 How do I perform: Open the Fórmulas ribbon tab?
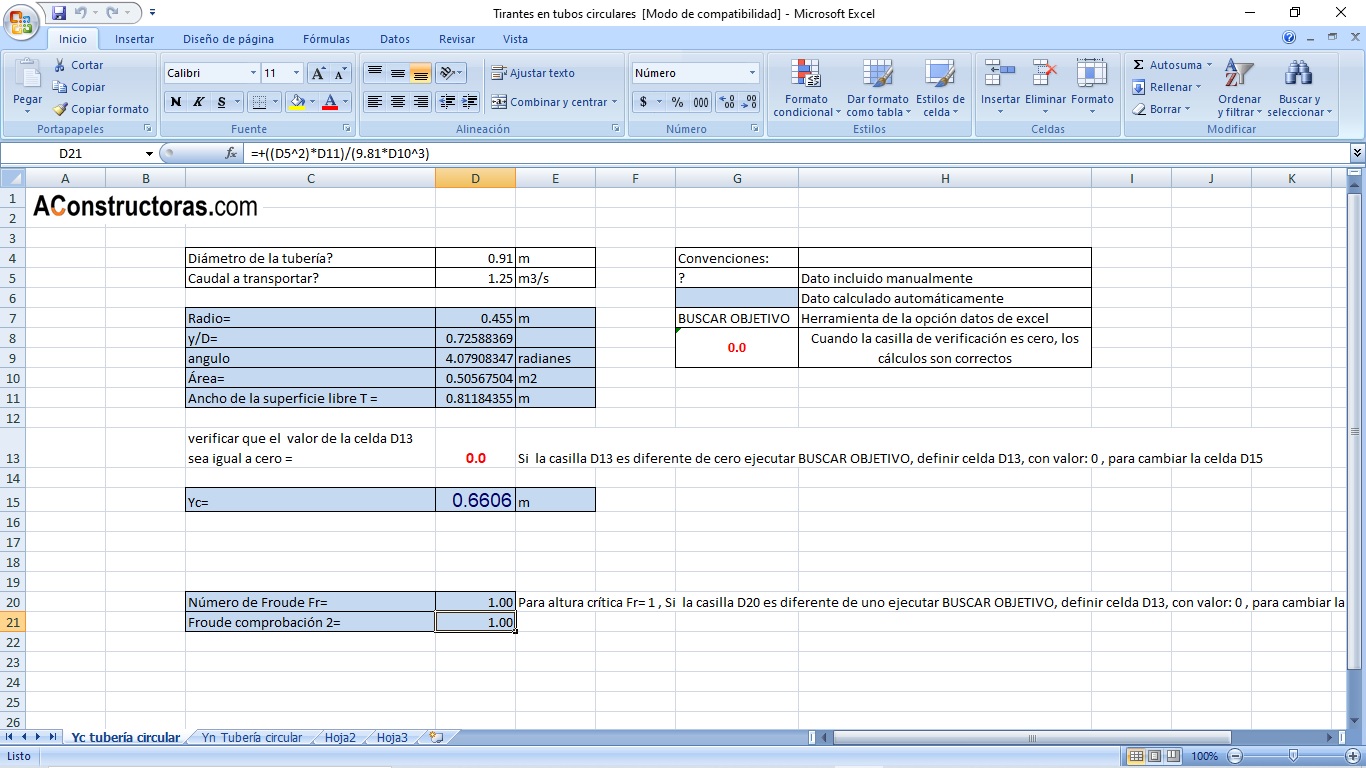tap(326, 39)
